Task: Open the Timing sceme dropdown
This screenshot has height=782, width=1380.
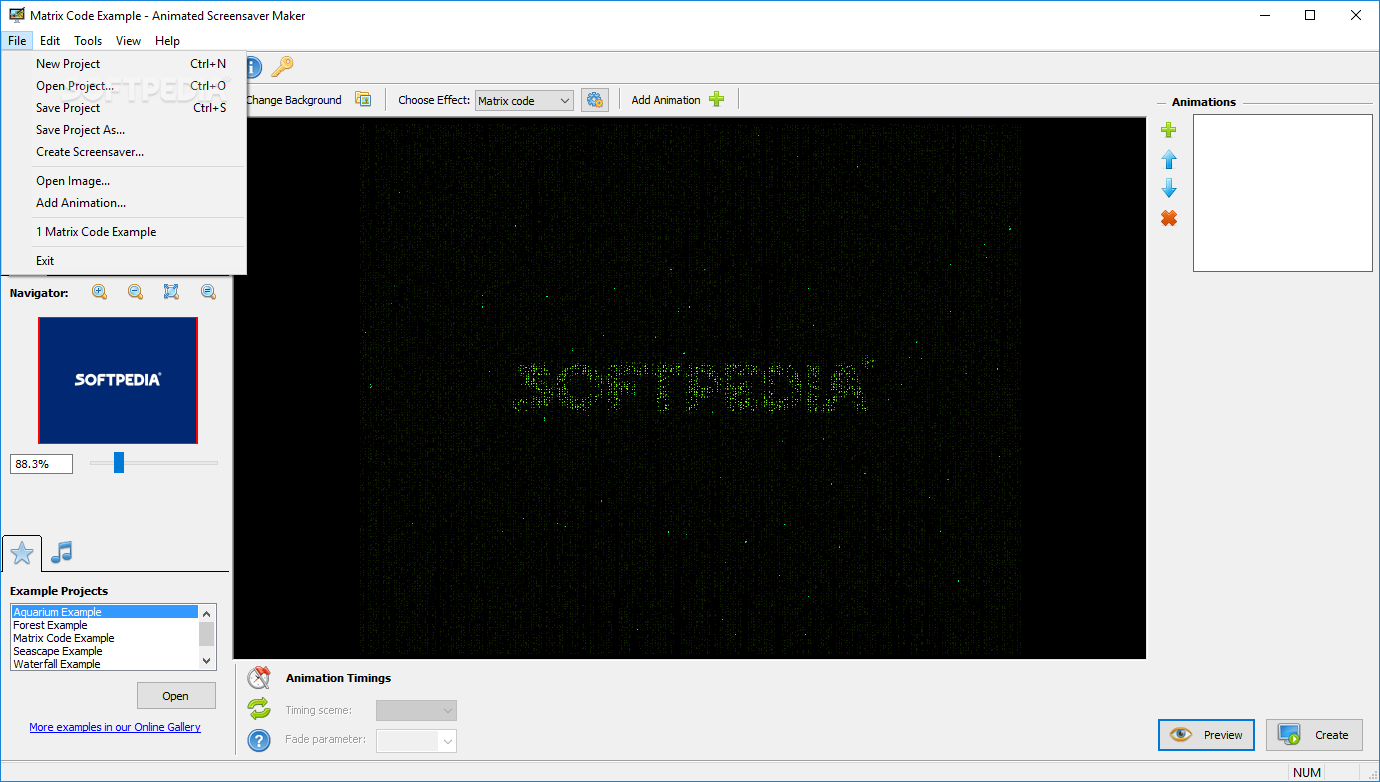Action: tap(416, 710)
